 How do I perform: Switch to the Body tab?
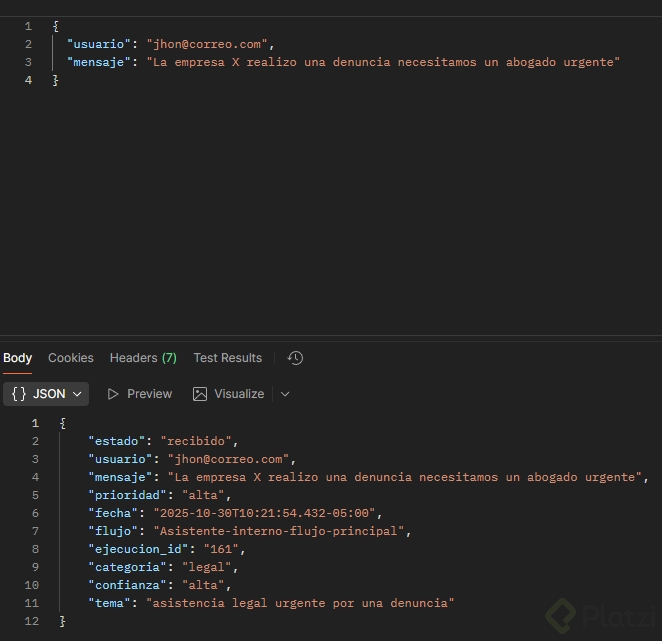17,358
